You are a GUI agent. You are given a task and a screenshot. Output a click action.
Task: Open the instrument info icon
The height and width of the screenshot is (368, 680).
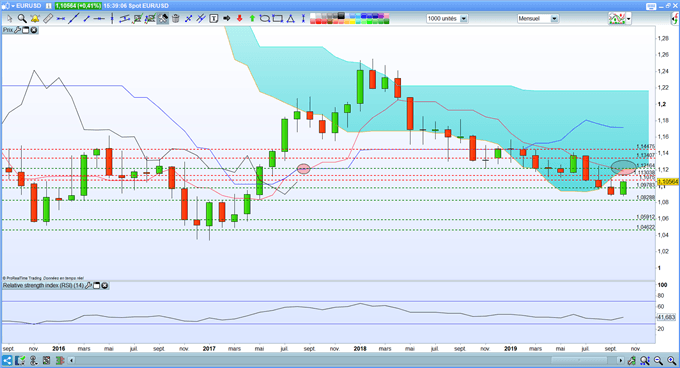click(x=48, y=6)
